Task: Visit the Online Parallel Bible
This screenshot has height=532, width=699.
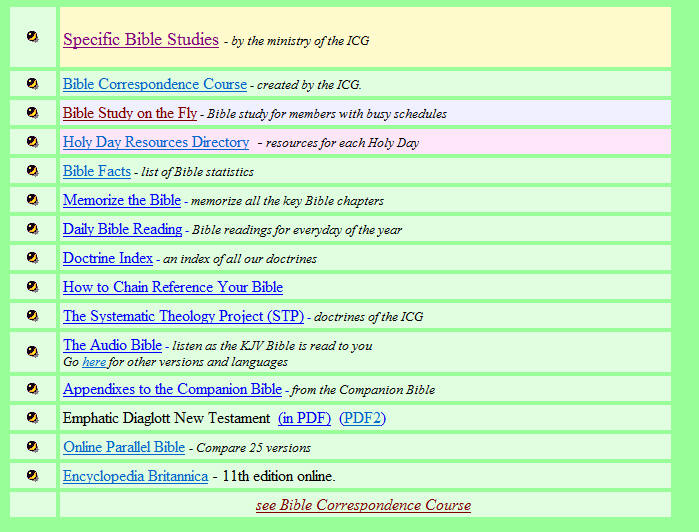Action: (124, 447)
